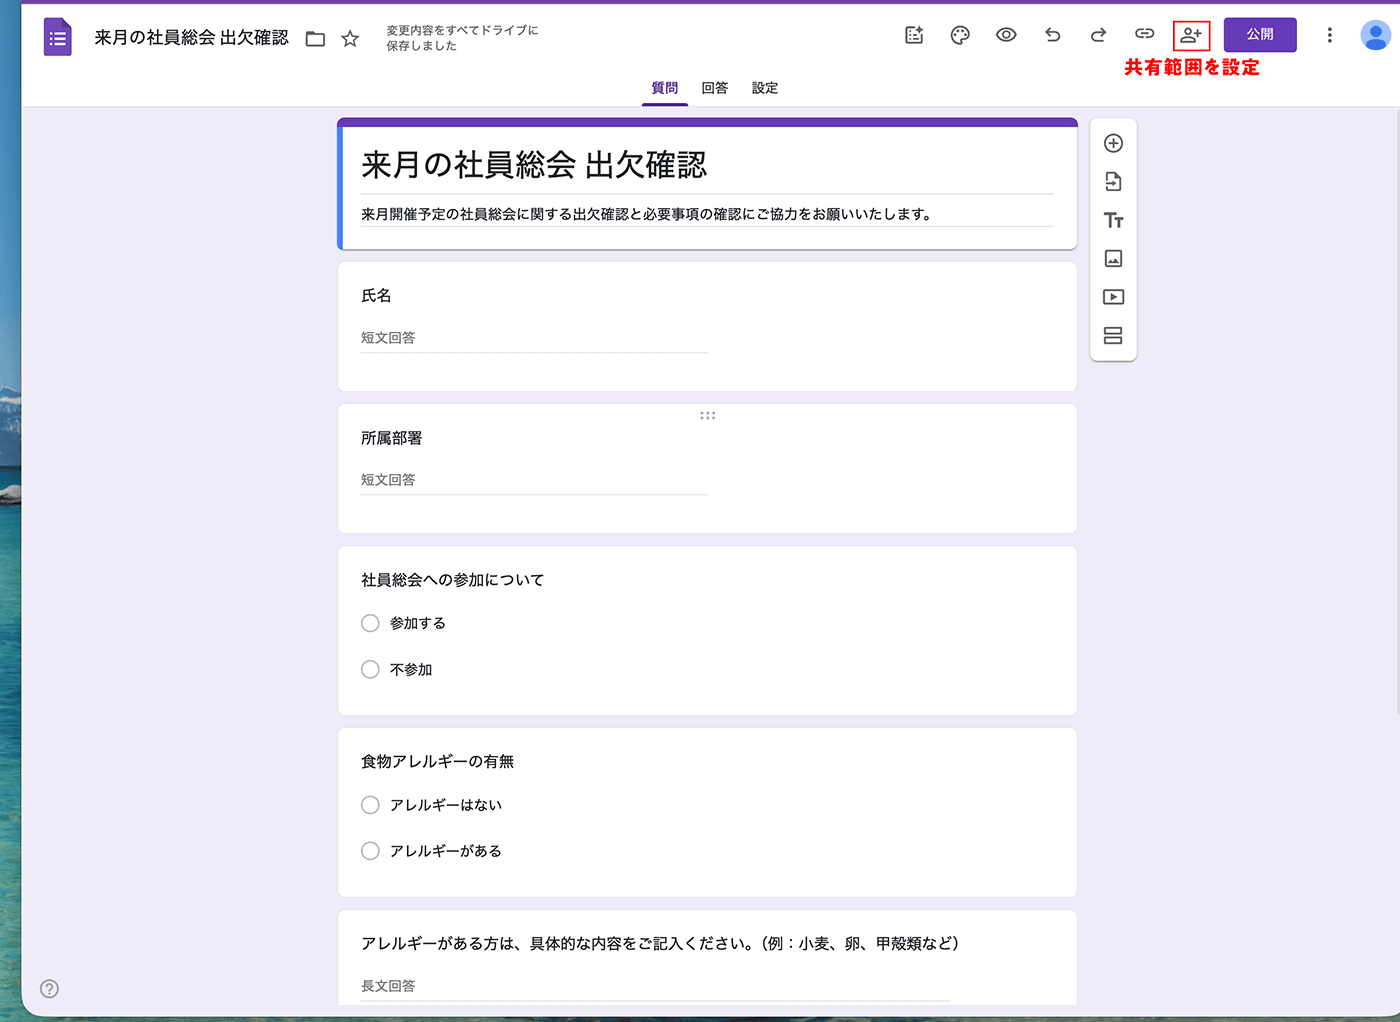Viewport: 1400px width, 1022px height.
Task: Click the redo arrow icon
Action: (1098, 35)
